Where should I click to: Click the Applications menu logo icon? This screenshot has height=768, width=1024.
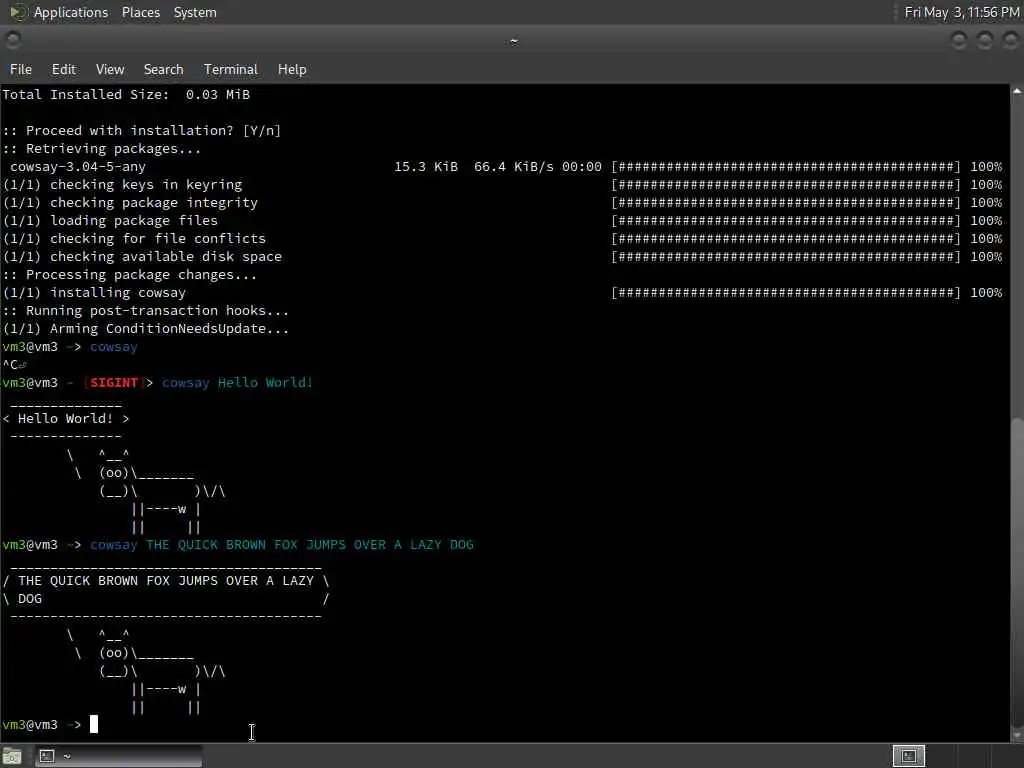pos(17,12)
